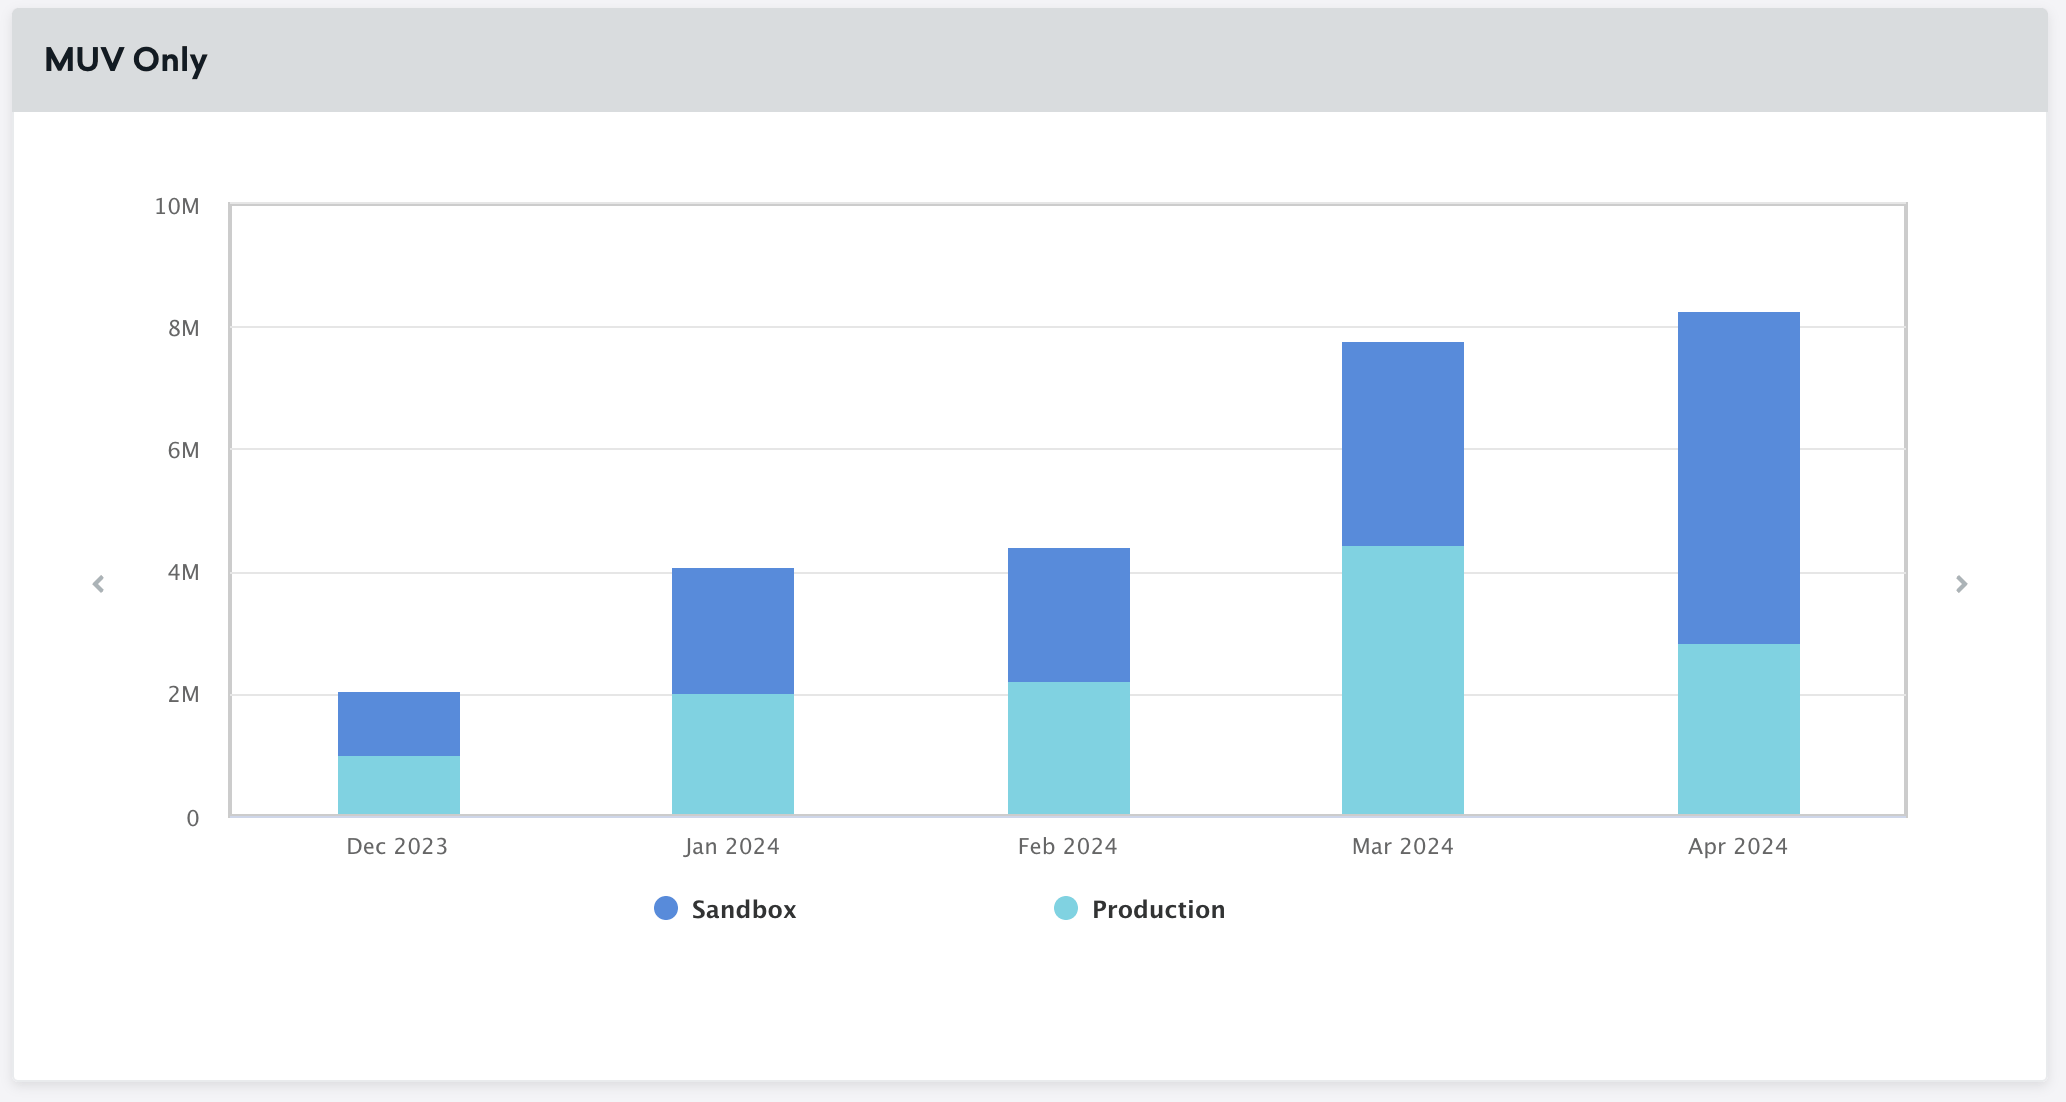Click the 0 y-axis label

click(193, 818)
